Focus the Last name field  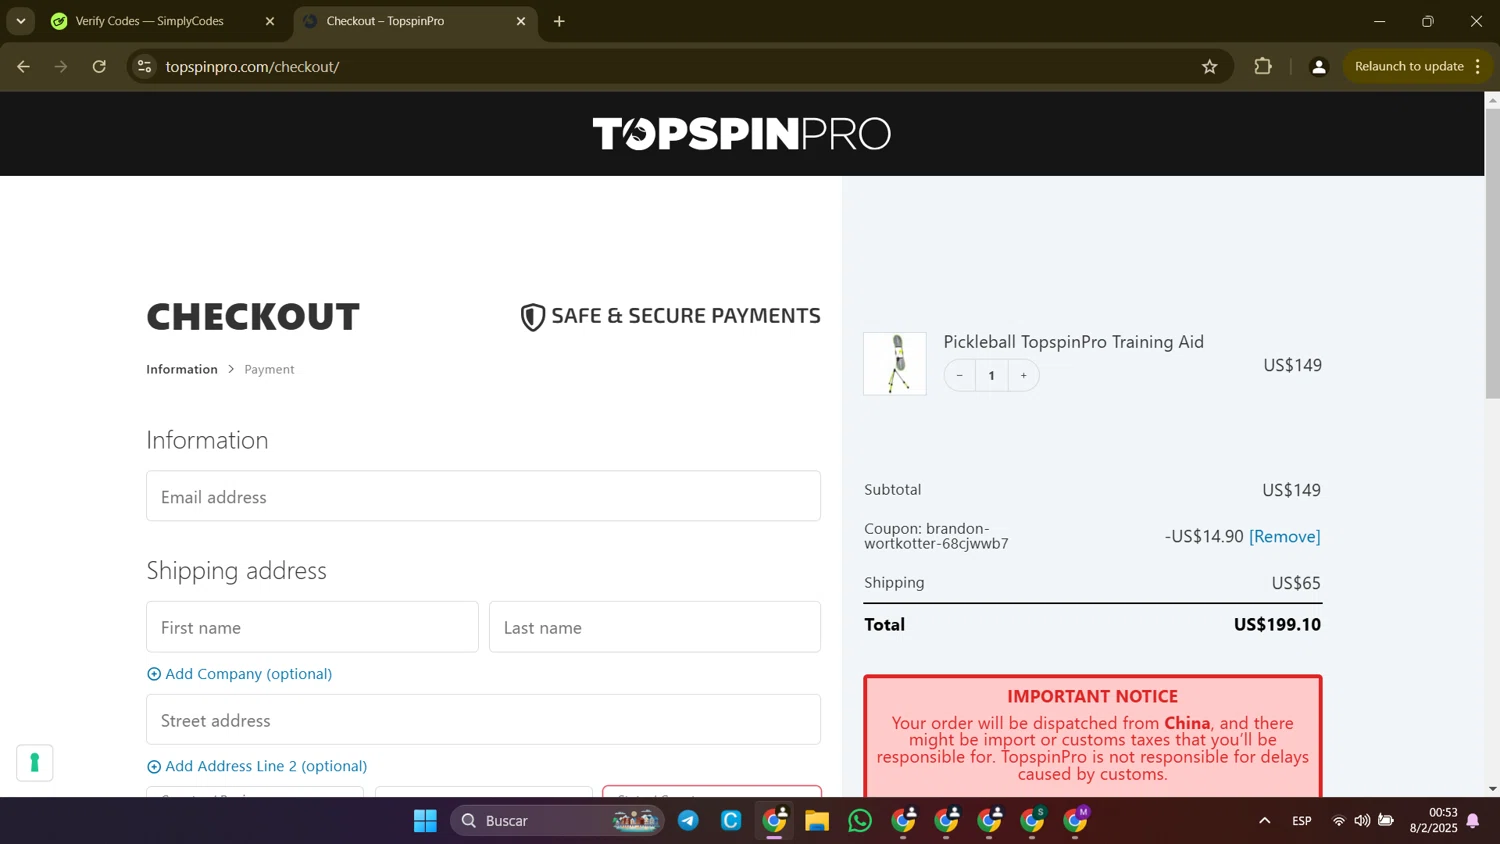tap(655, 627)
